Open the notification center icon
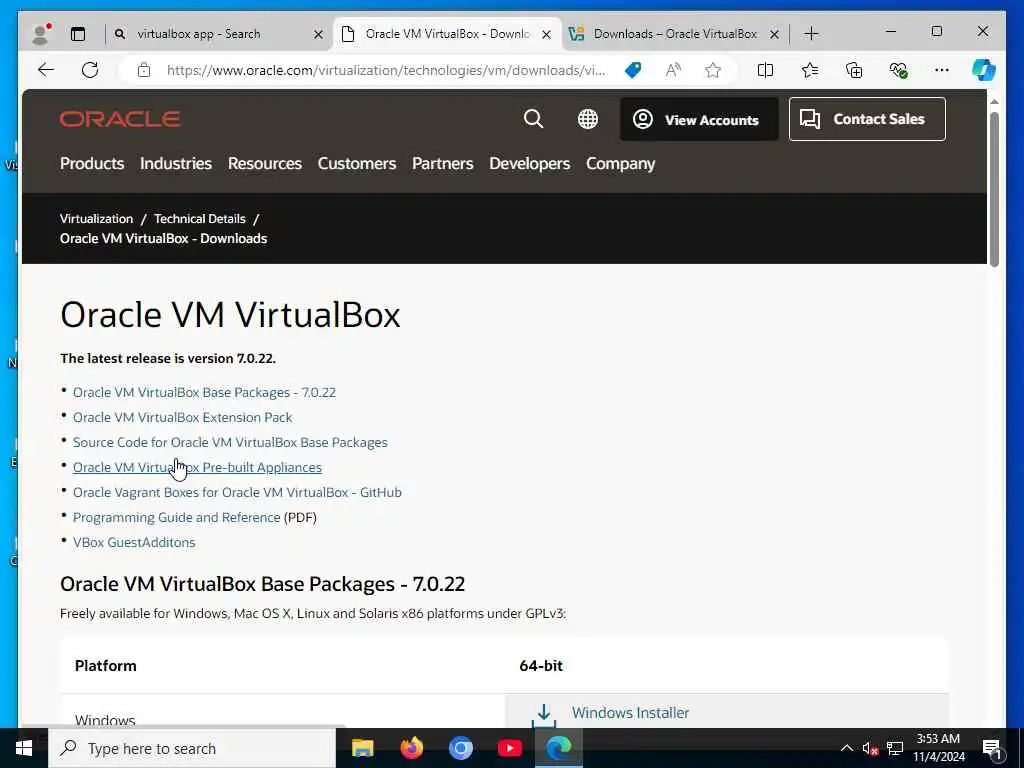This screenshot has height=768, width=1024. pos(992,749)
